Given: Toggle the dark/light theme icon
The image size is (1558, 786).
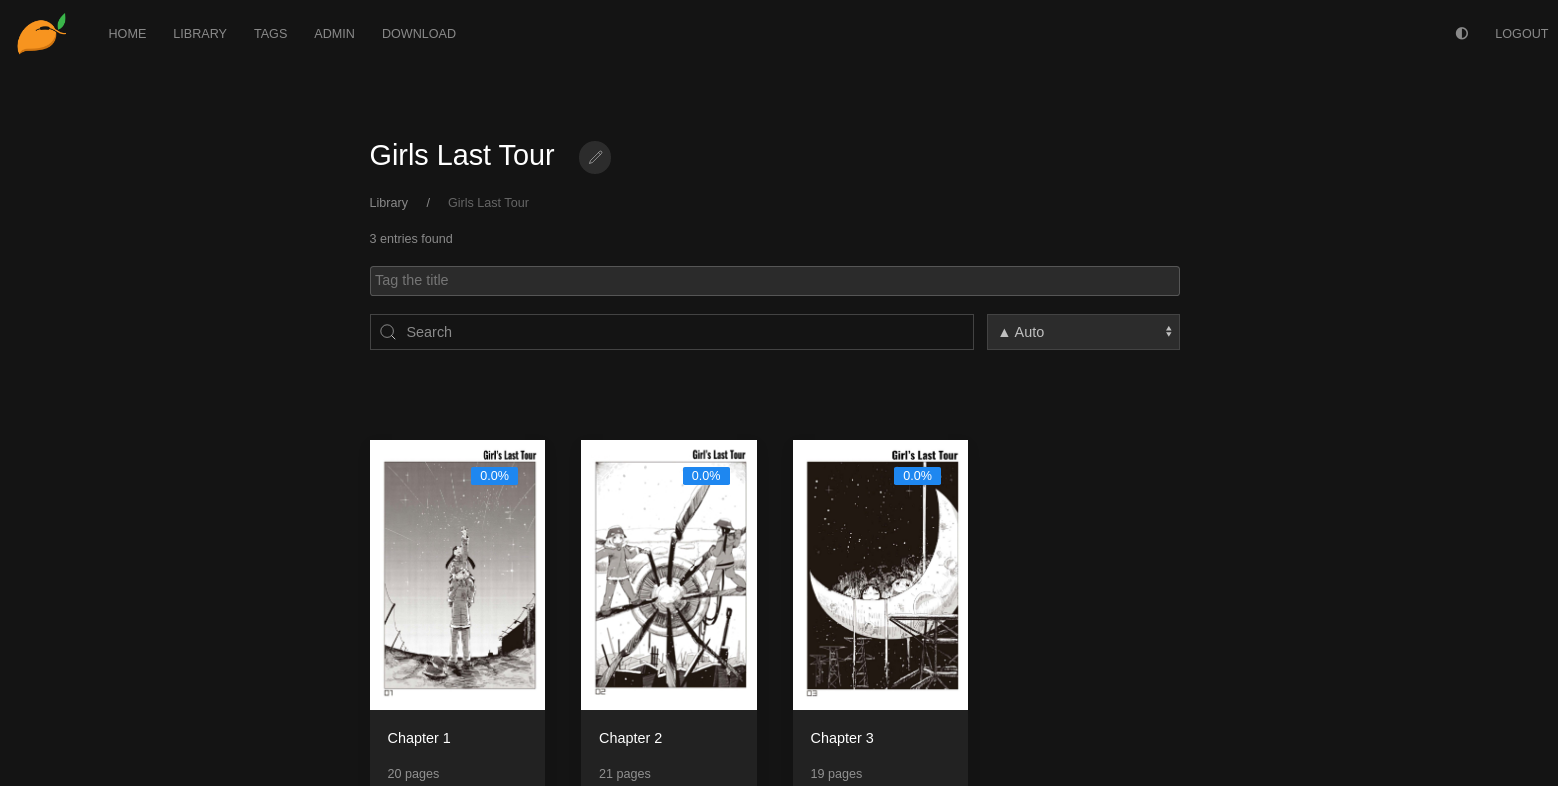Looking at the screenshot, I should click(x=1461, y=33).
